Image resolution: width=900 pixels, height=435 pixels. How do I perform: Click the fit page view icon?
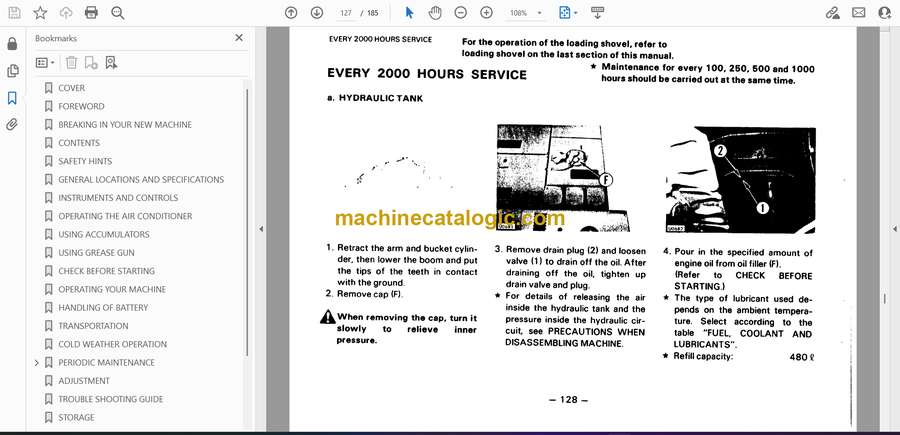click(565, 13)
